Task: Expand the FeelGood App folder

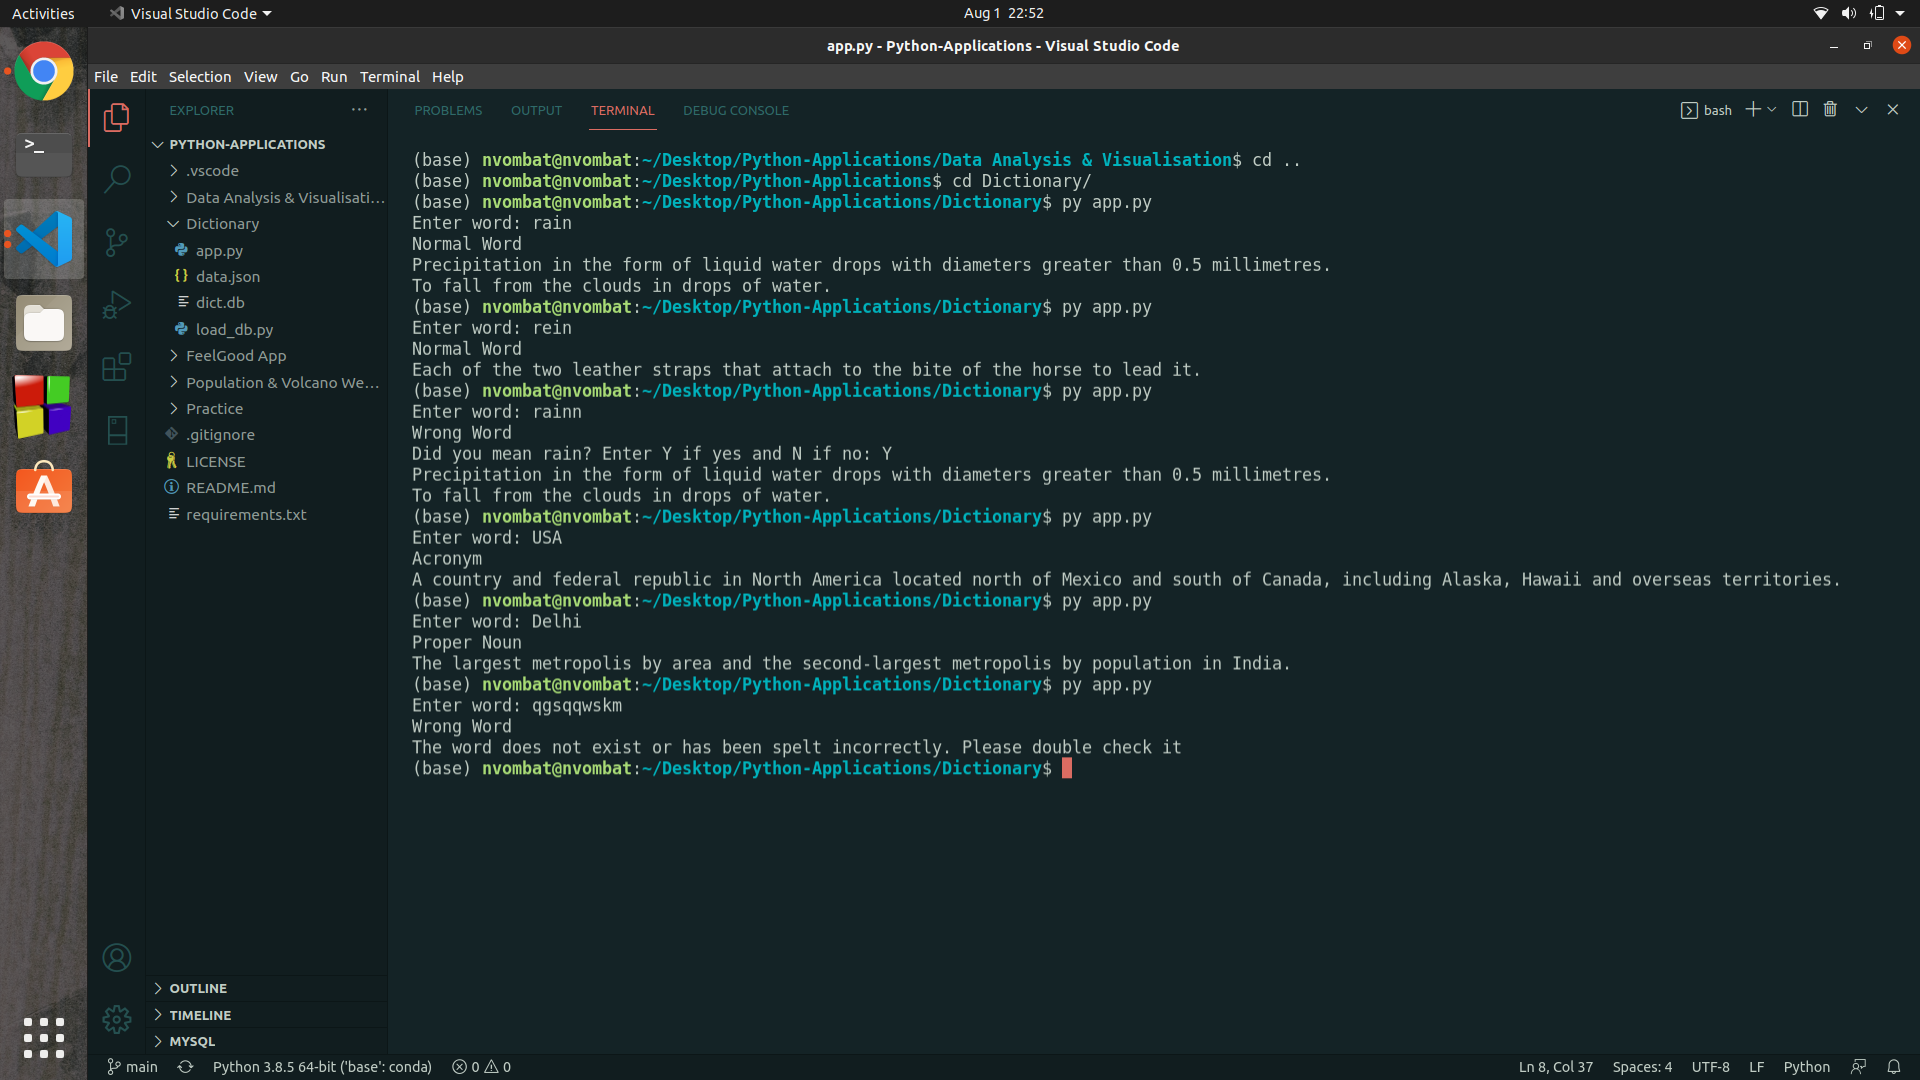Action: coord(235,356)
